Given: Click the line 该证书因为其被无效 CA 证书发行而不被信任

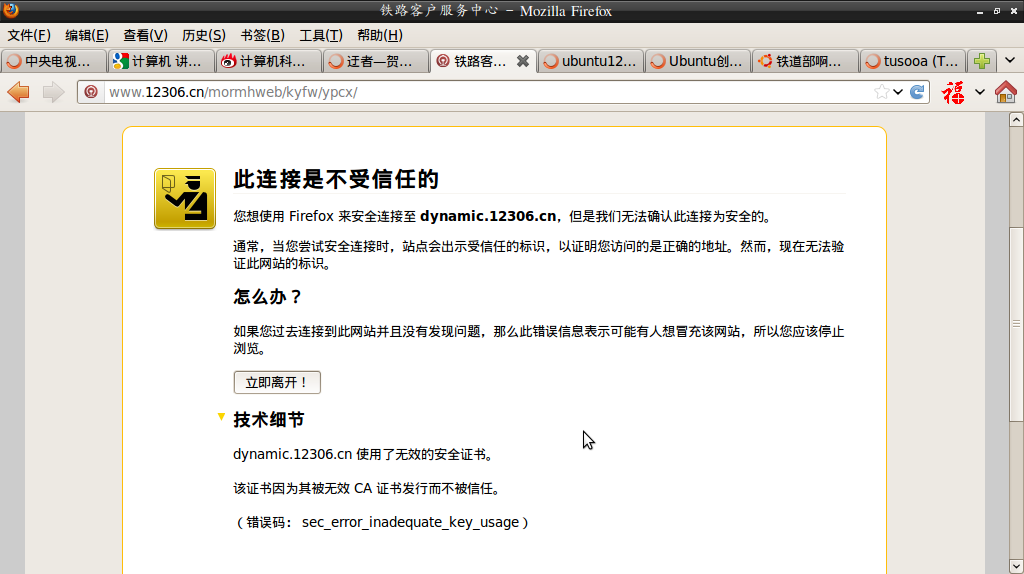Looking at the screenshot, I should coord(367,488).
